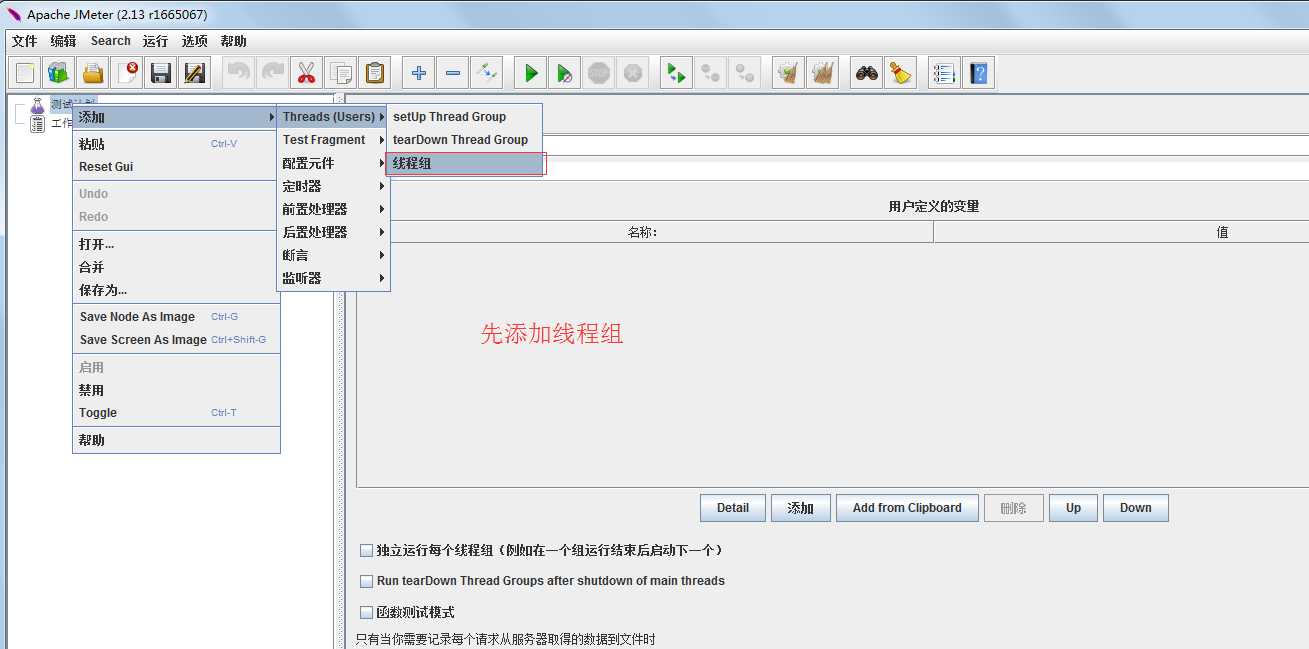Click the Add from Clipboard button
The height and width of the screenshot is (649, 1309).
pos(907,508)
